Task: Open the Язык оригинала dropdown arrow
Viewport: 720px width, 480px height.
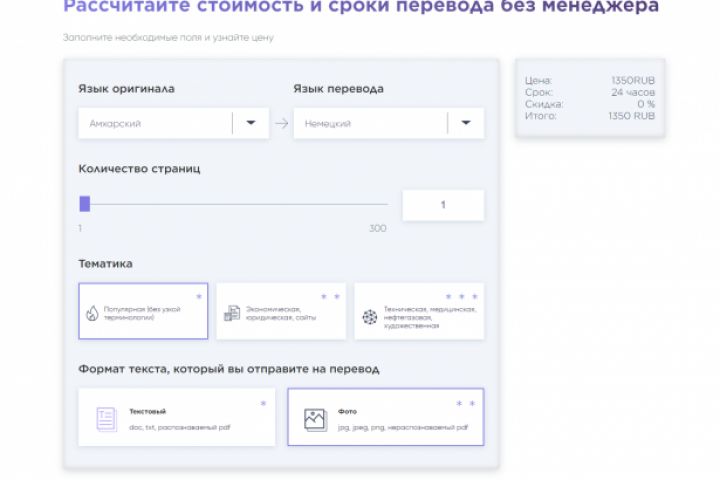Action: coord(251,123)
